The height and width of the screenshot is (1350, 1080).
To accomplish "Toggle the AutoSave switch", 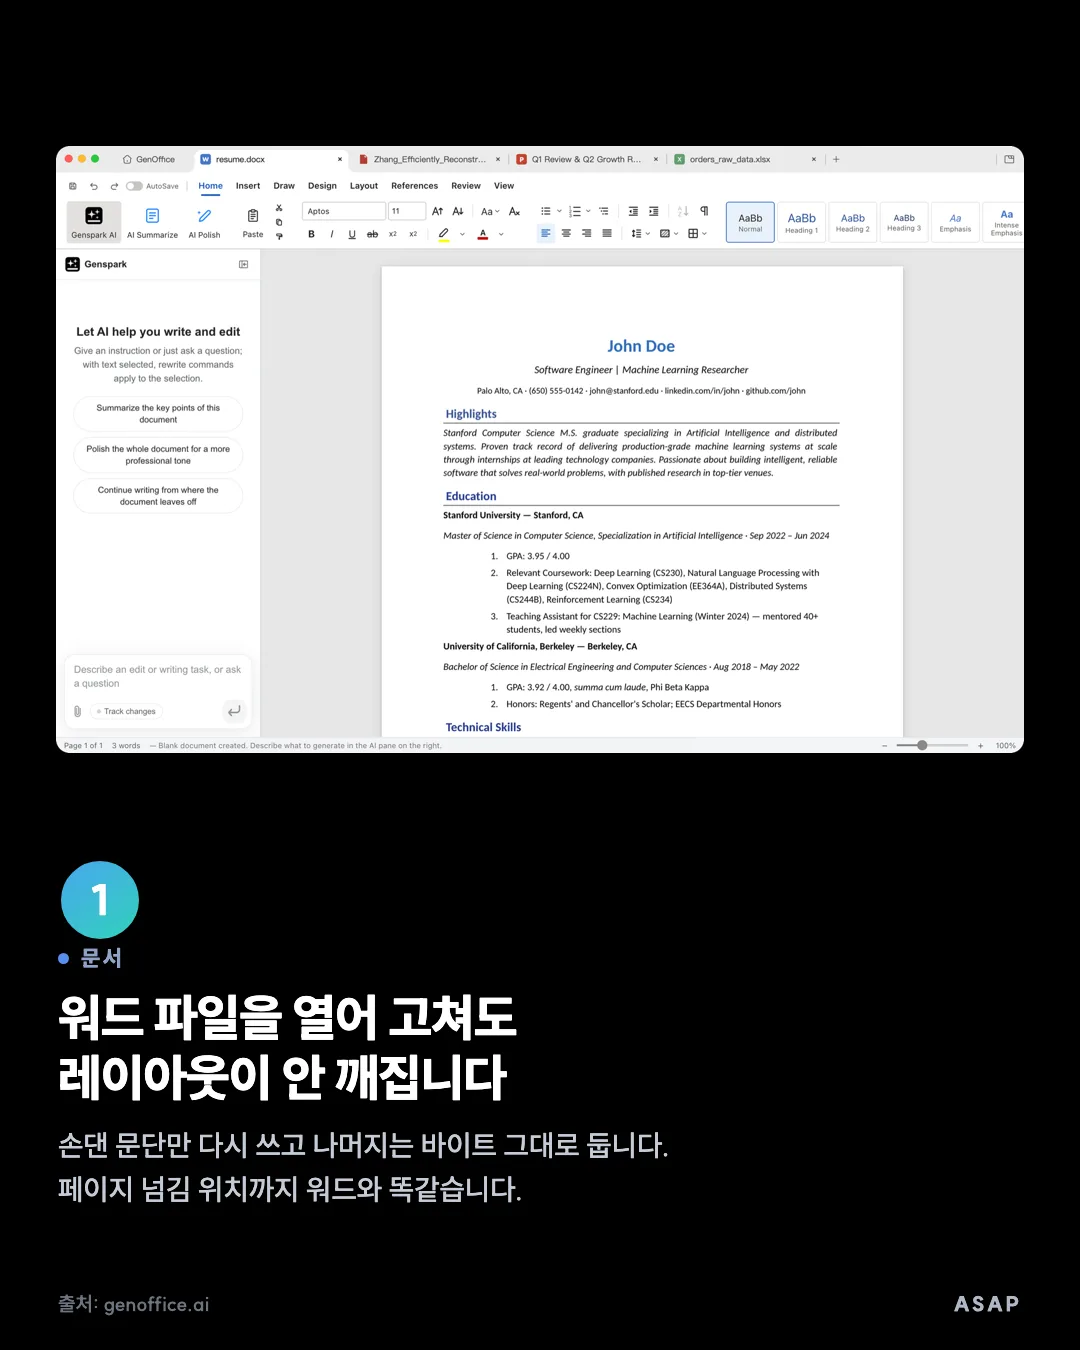I will (x=134, y=186).
